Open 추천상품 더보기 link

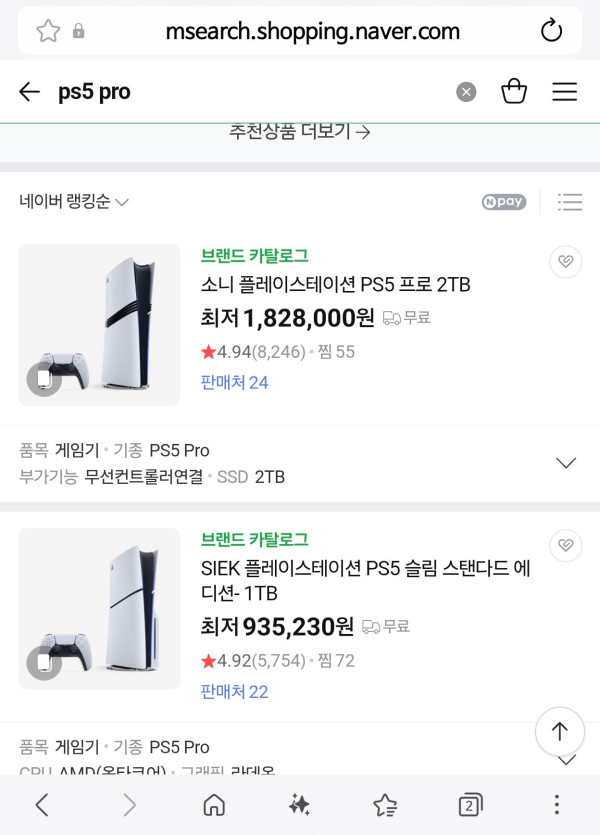click(x=300, y=132)
